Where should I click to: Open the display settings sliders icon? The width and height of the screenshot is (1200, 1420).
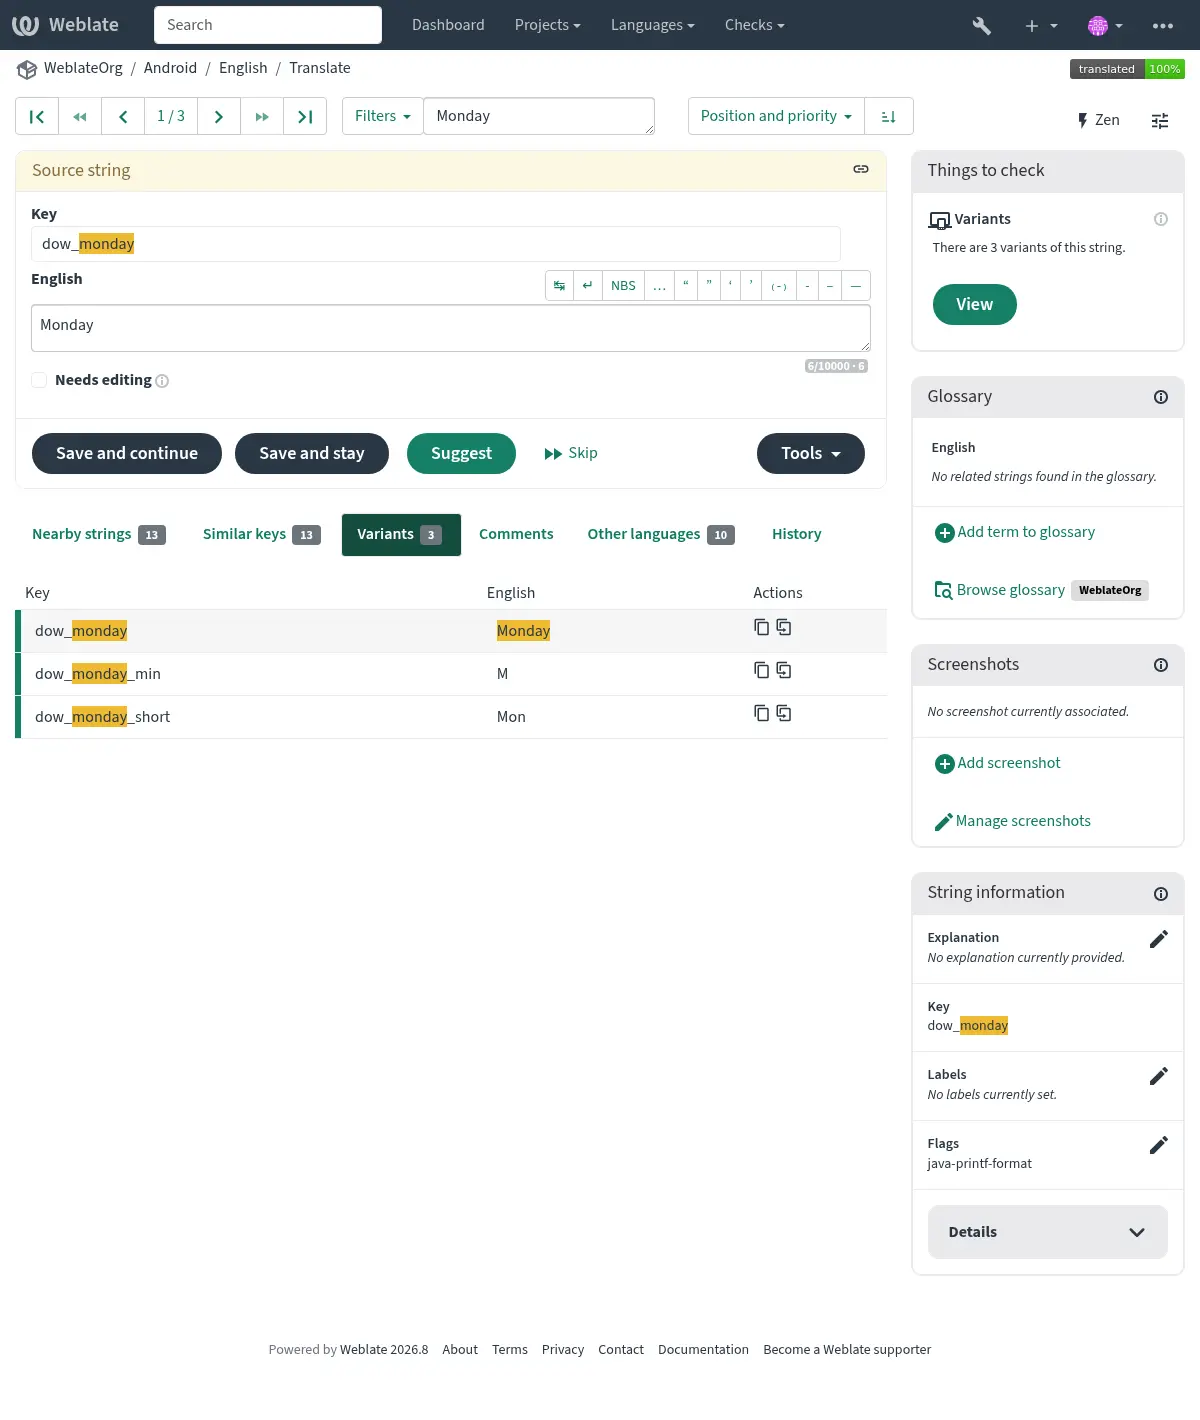point(1160,120)
